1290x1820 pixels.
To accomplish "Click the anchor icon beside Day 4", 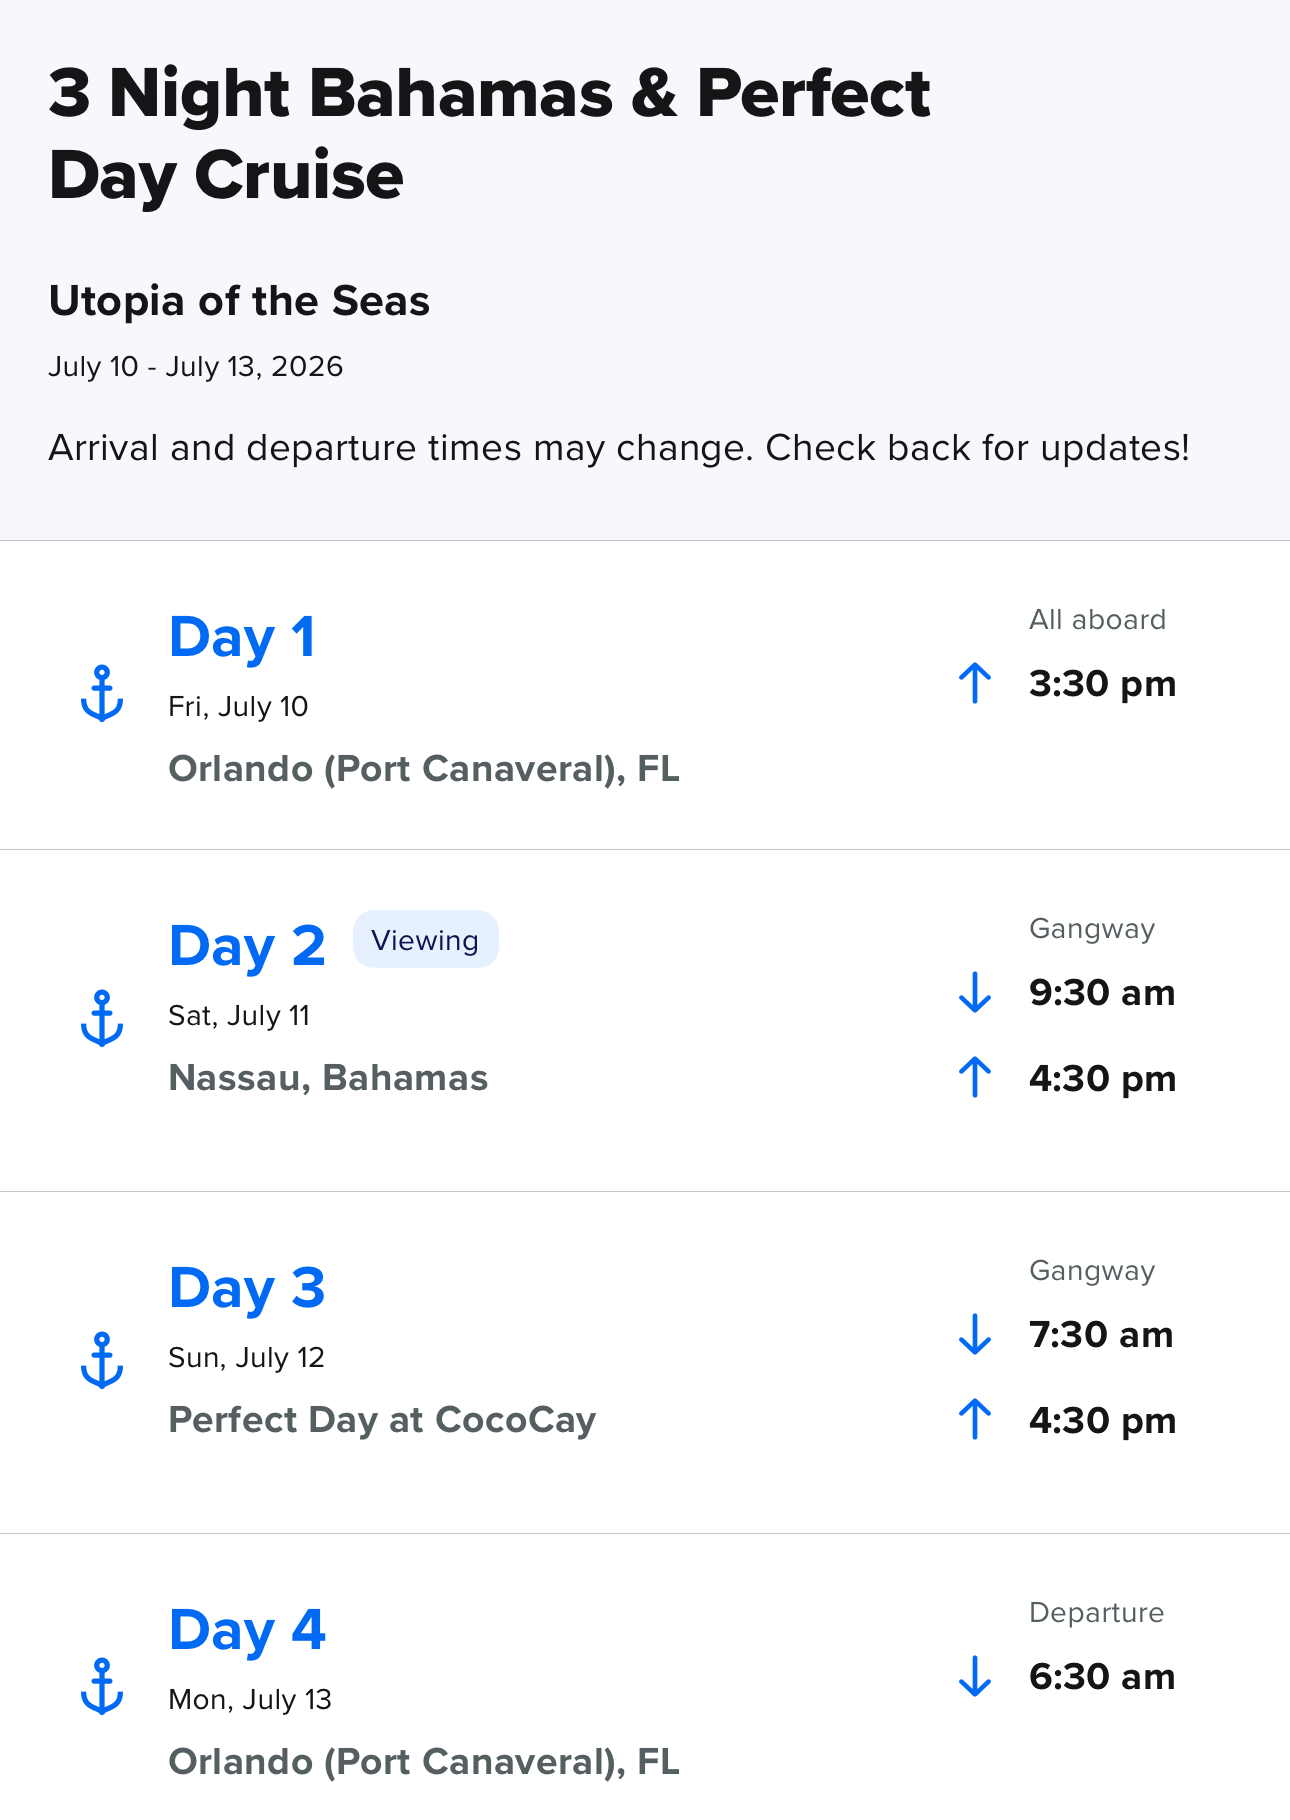I will tap(102, 1686).
